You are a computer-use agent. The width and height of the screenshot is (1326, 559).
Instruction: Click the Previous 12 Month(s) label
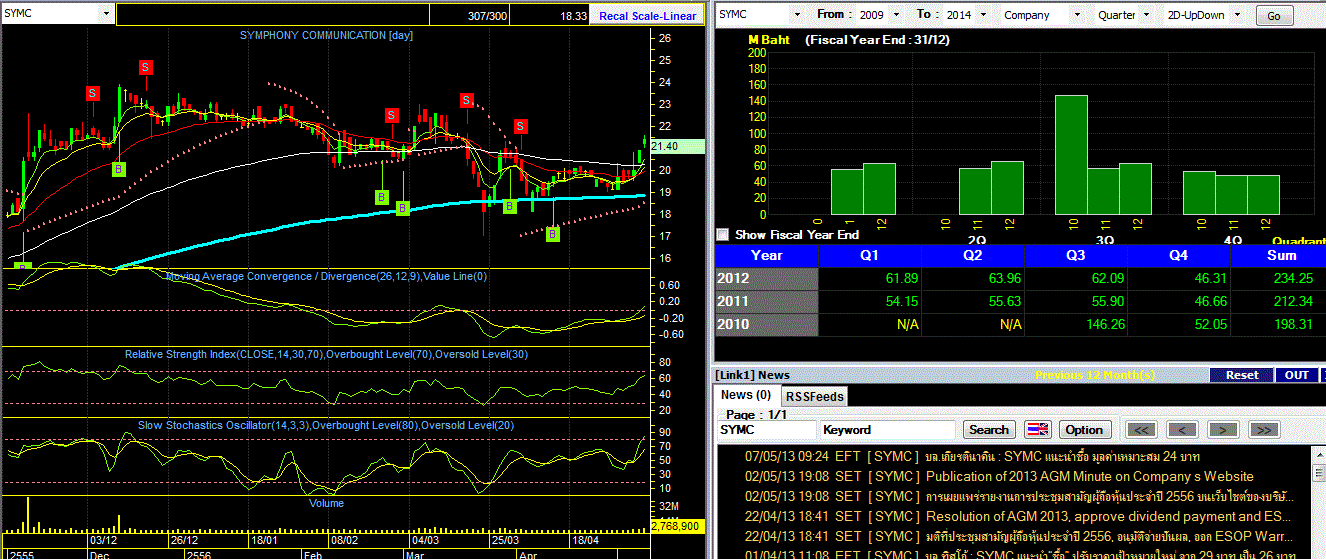click(x=1094, y=375)
